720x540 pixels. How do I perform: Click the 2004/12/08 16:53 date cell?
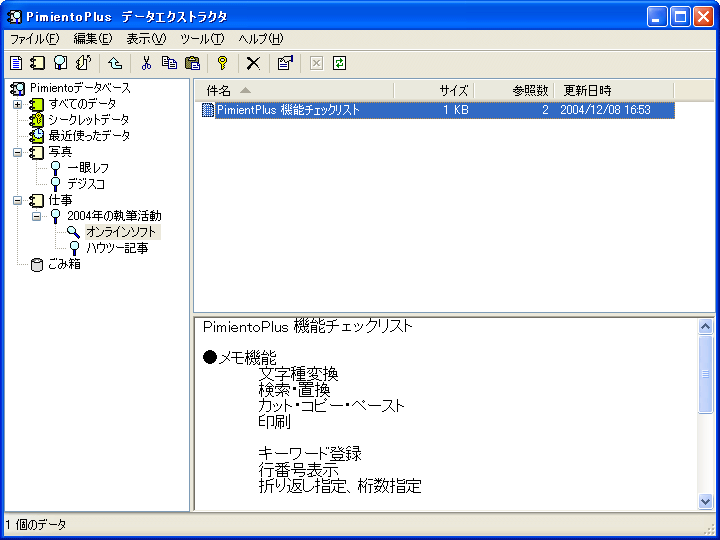(x=605, y=110)
